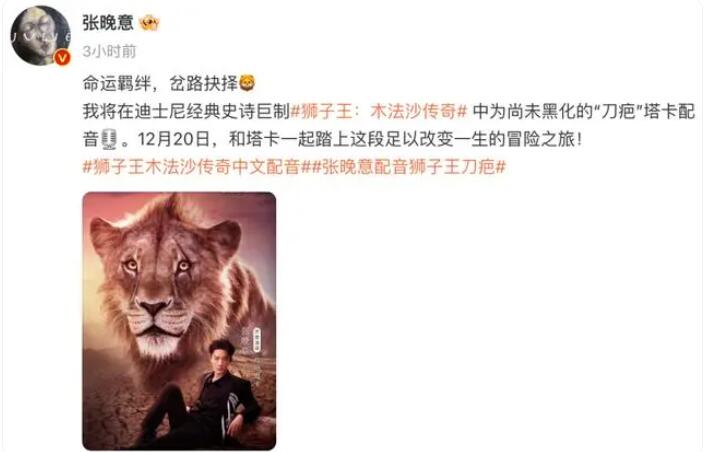Click the phrase 我将在迪士尼经典史诗巨制
The width and height of the screenshot is (725, 452).
pos(186,111)
